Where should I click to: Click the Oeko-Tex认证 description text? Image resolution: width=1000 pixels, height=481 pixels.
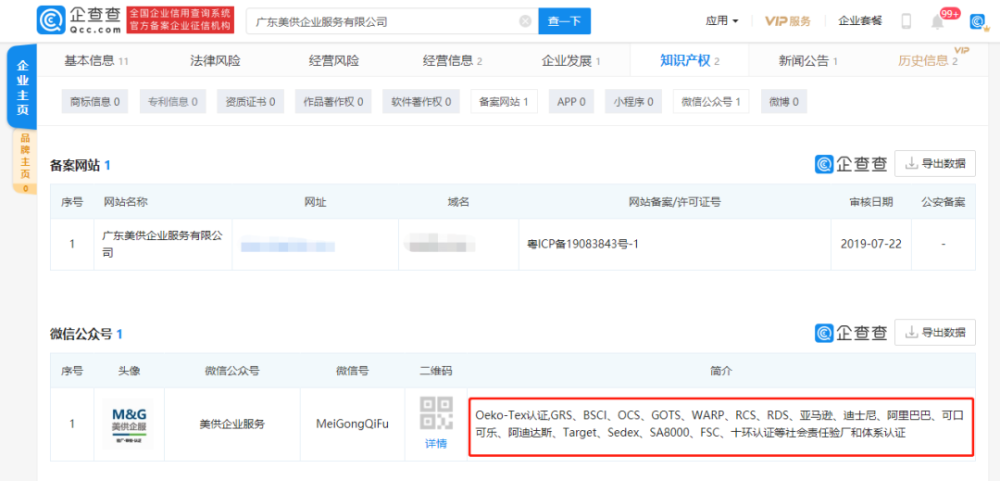(x=721, y=425)
